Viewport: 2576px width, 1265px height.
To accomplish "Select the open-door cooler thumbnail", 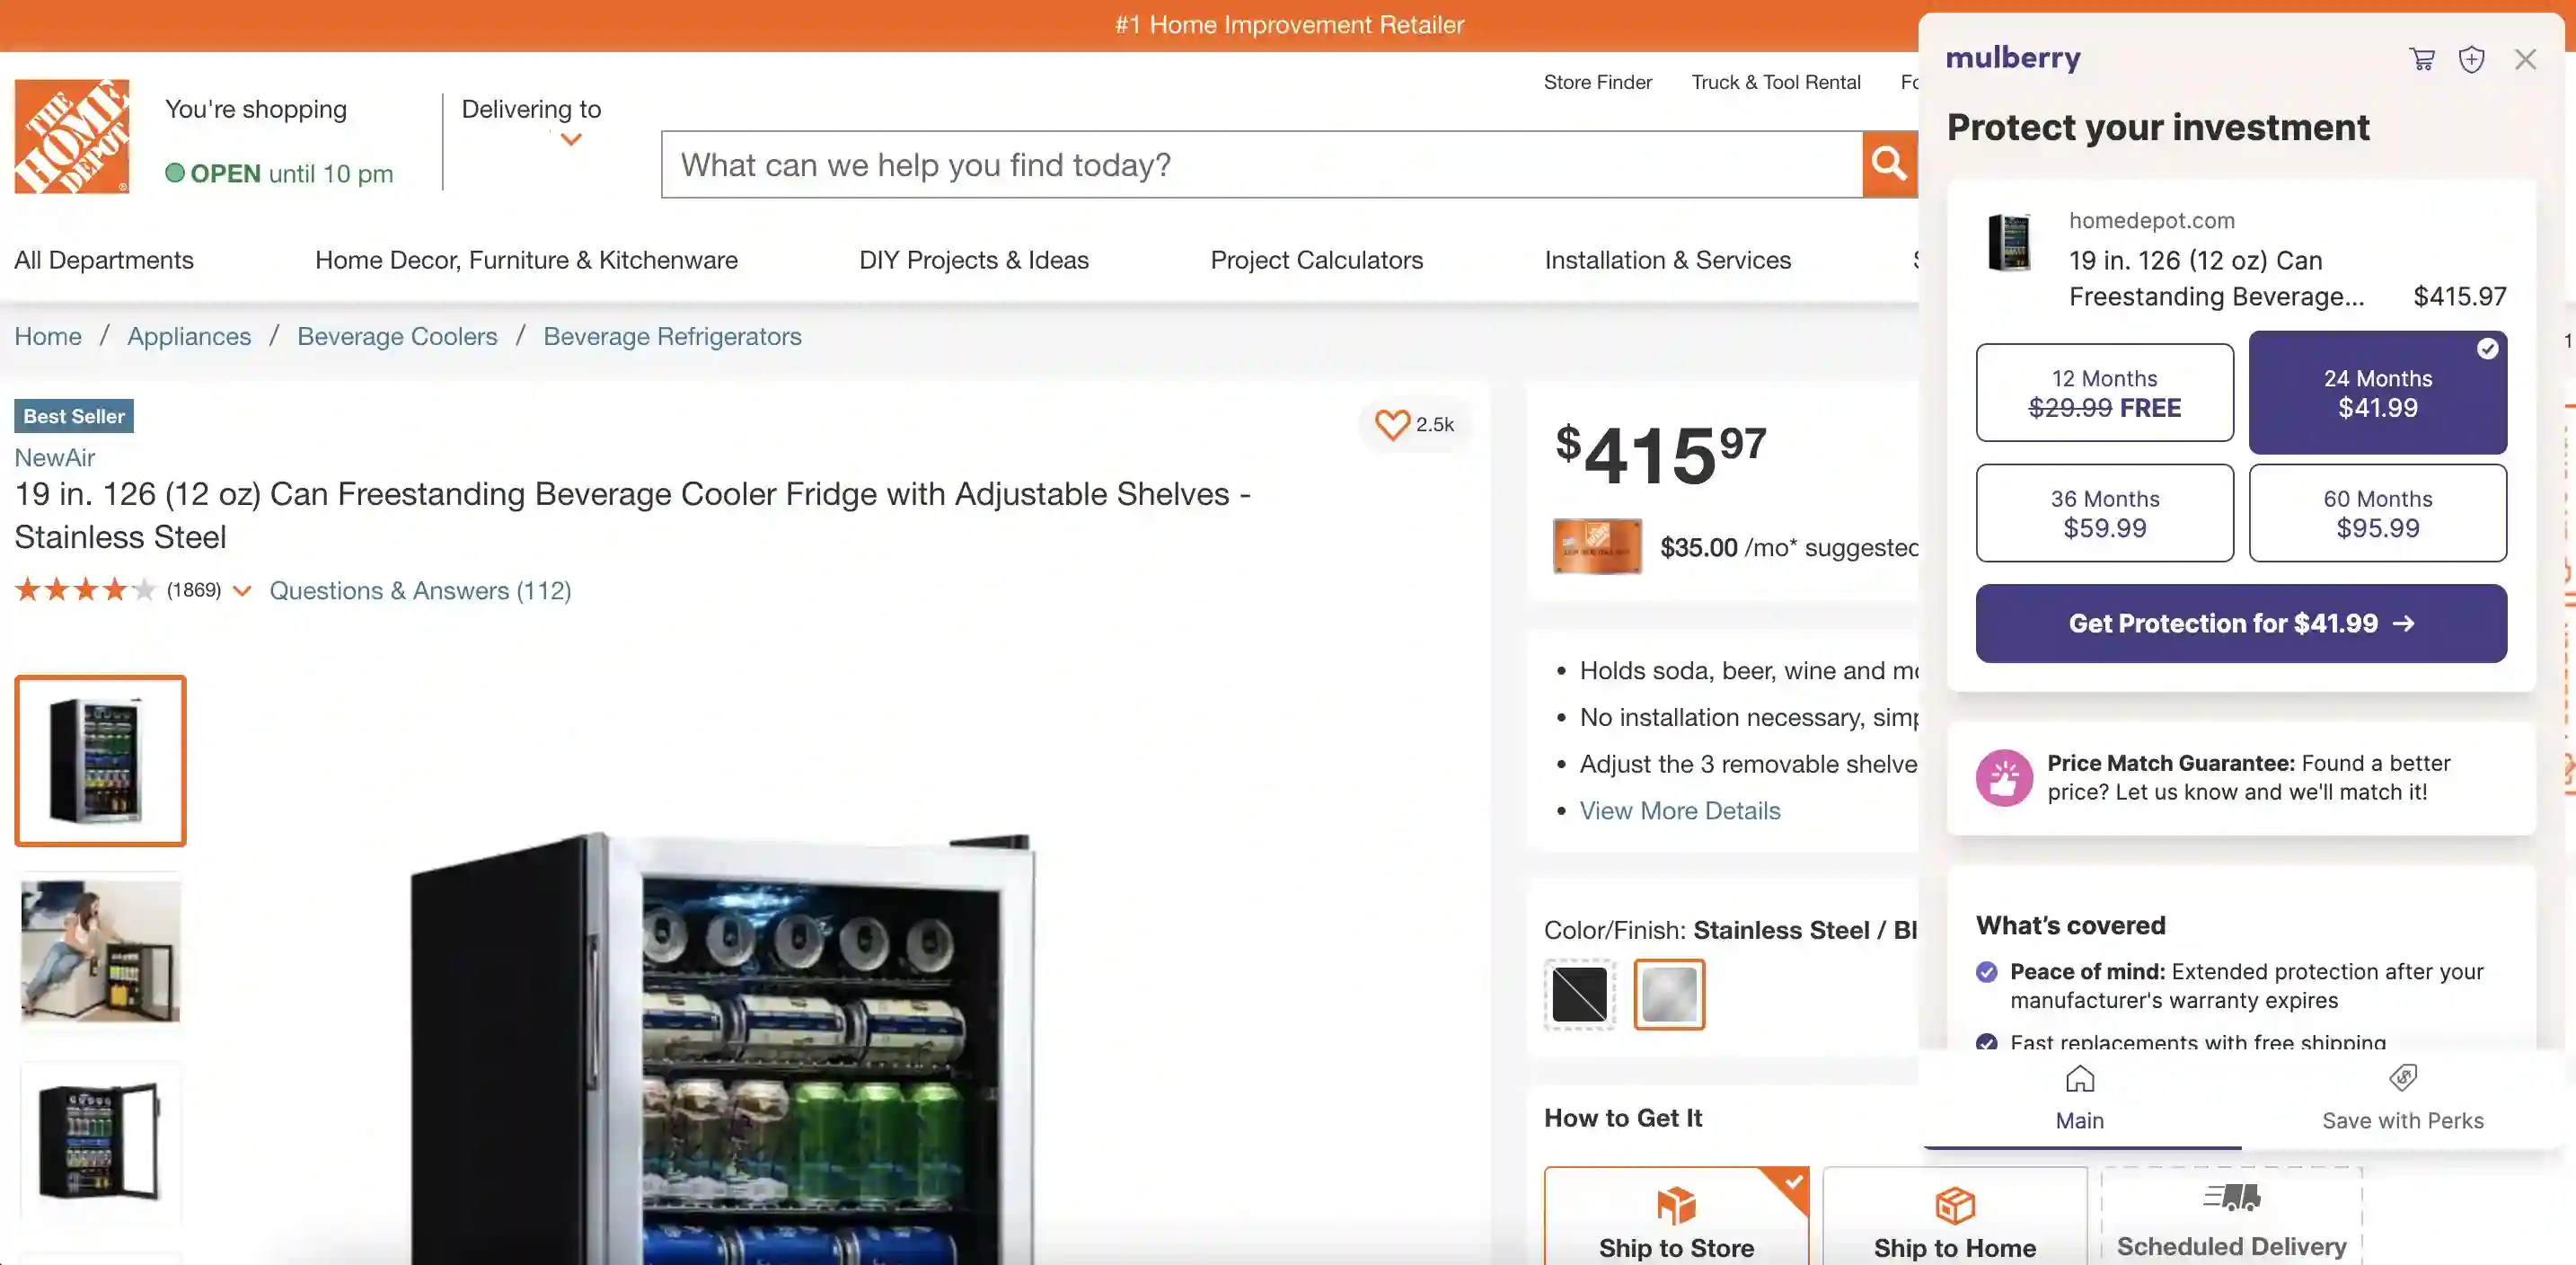I will [x=100, y=1140].
